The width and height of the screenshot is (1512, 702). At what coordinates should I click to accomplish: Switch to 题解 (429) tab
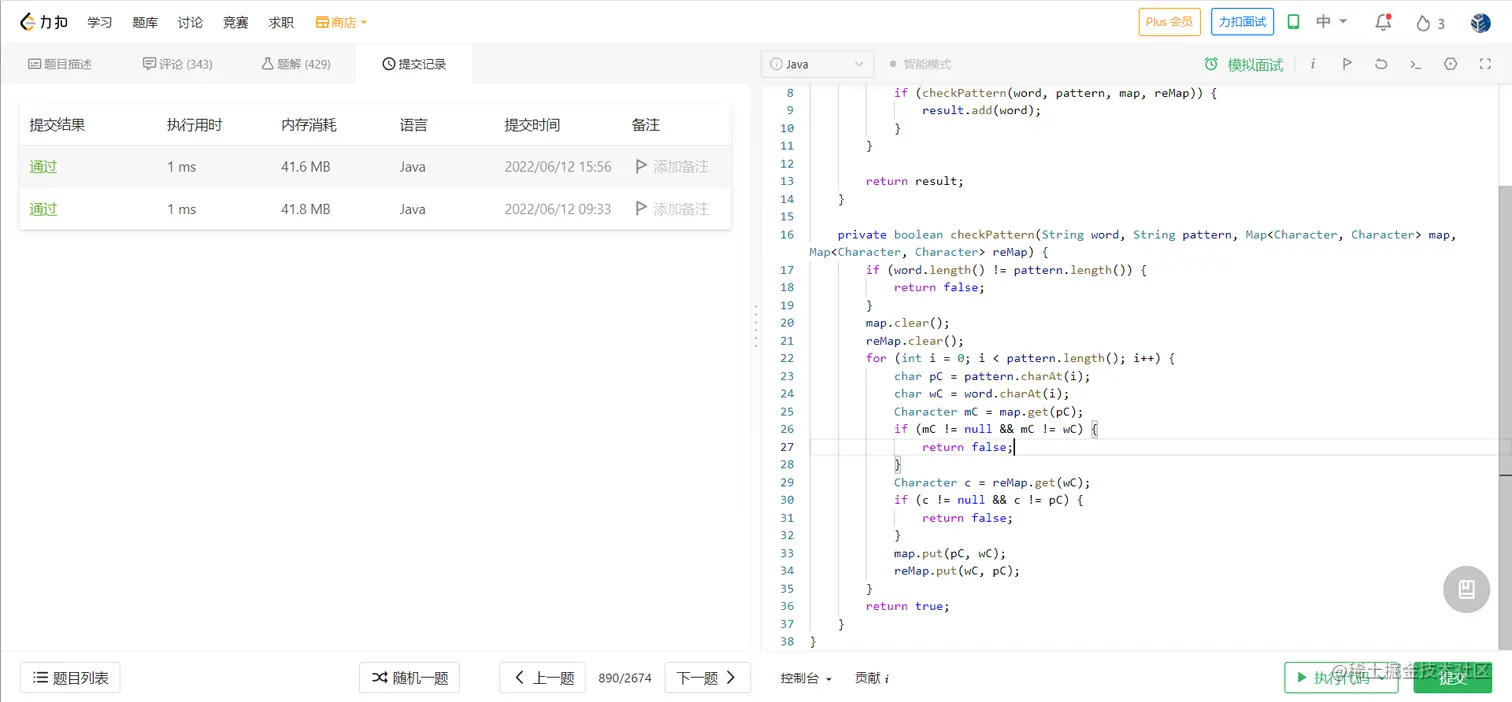point(296,64)
